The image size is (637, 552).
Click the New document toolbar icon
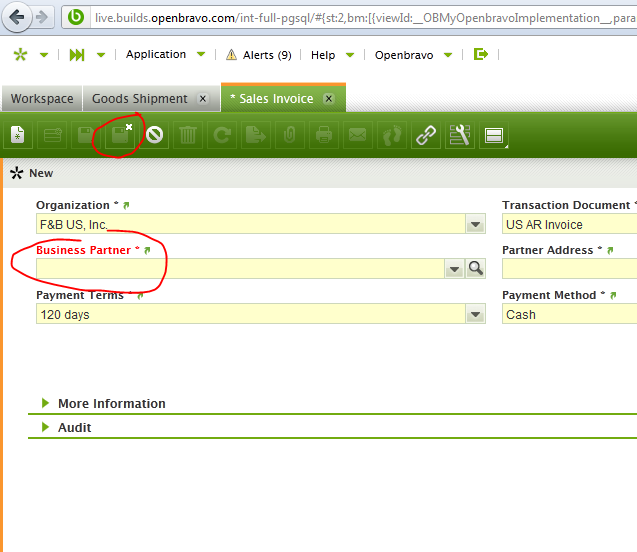point(18,135)
